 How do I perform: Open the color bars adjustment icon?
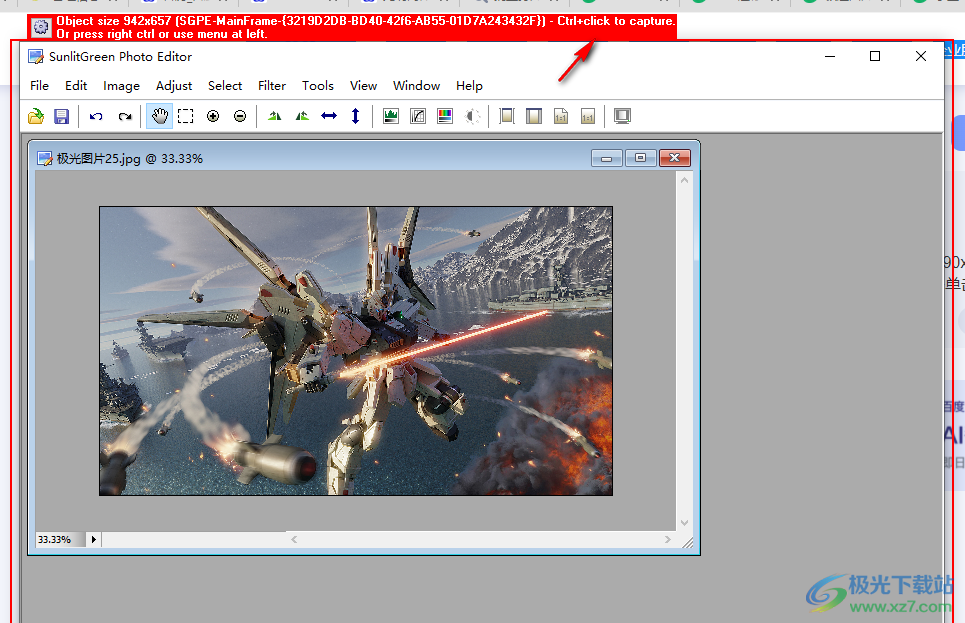coord(445,116)
